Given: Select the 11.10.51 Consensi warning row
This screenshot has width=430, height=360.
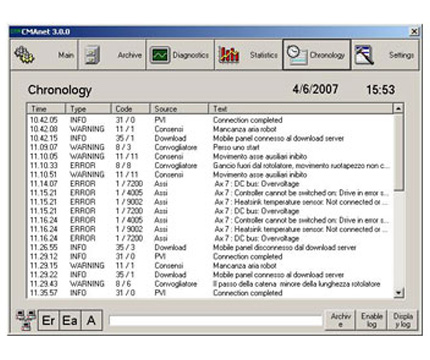Looking at the screenshot, I should [210, 175].
